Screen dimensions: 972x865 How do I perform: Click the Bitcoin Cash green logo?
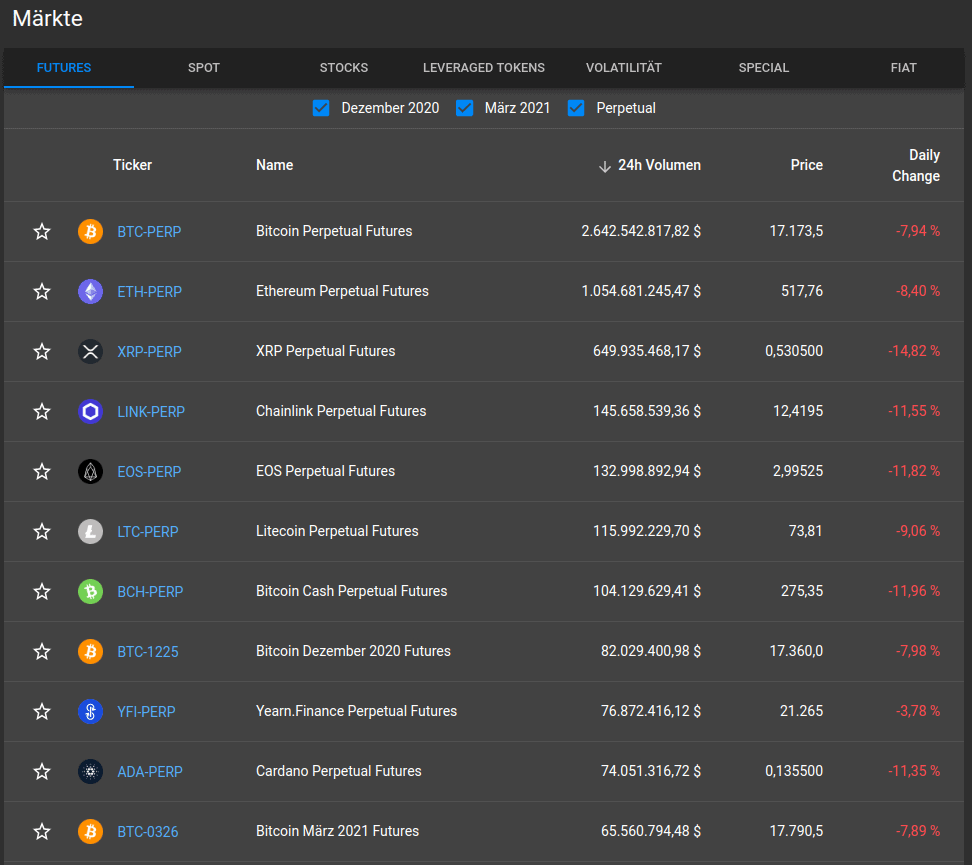(90, 592)
